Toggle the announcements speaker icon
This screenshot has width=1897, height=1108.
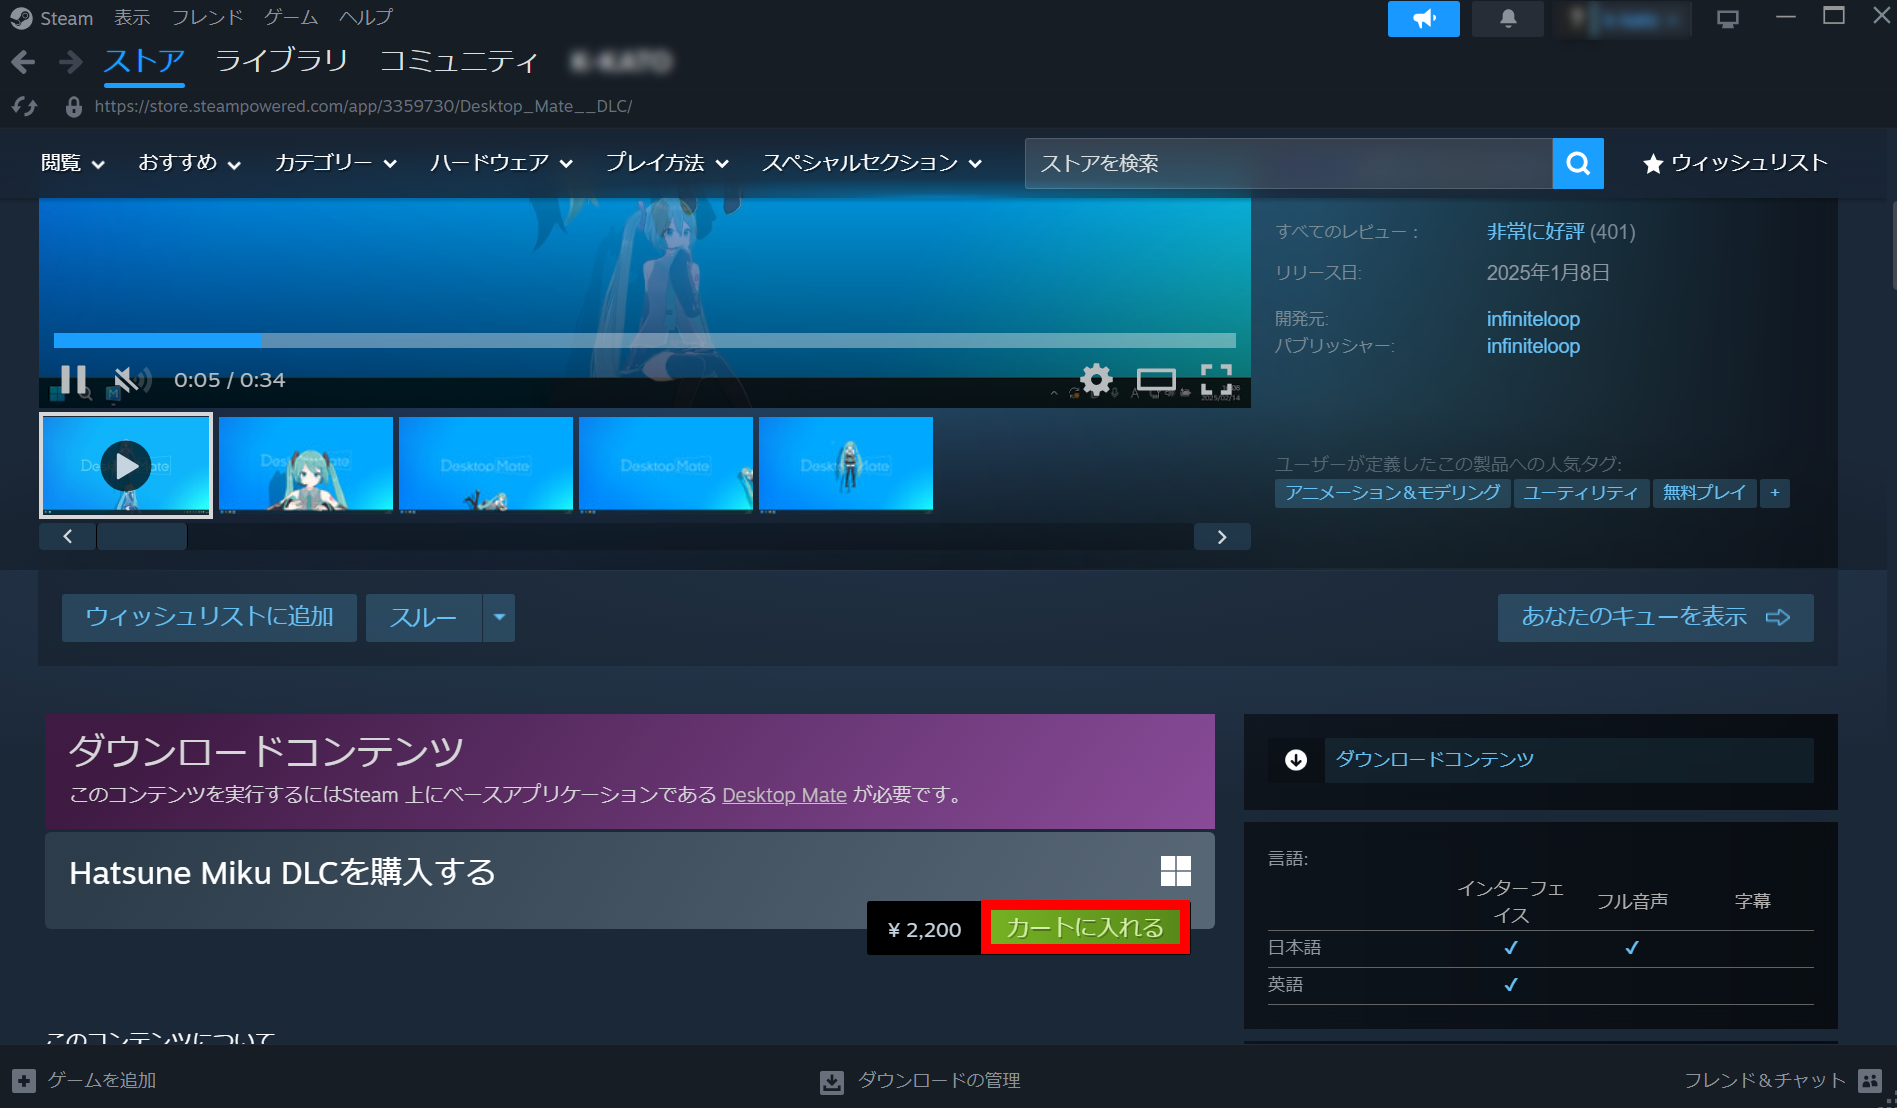[x=1423, y=18]
